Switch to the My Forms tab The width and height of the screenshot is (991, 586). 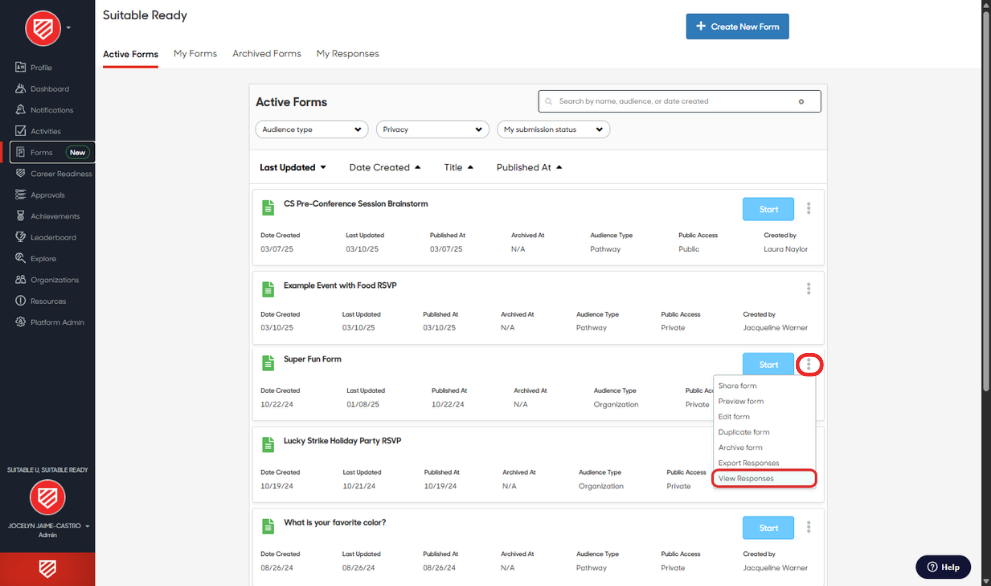click(x=195, y=54)
